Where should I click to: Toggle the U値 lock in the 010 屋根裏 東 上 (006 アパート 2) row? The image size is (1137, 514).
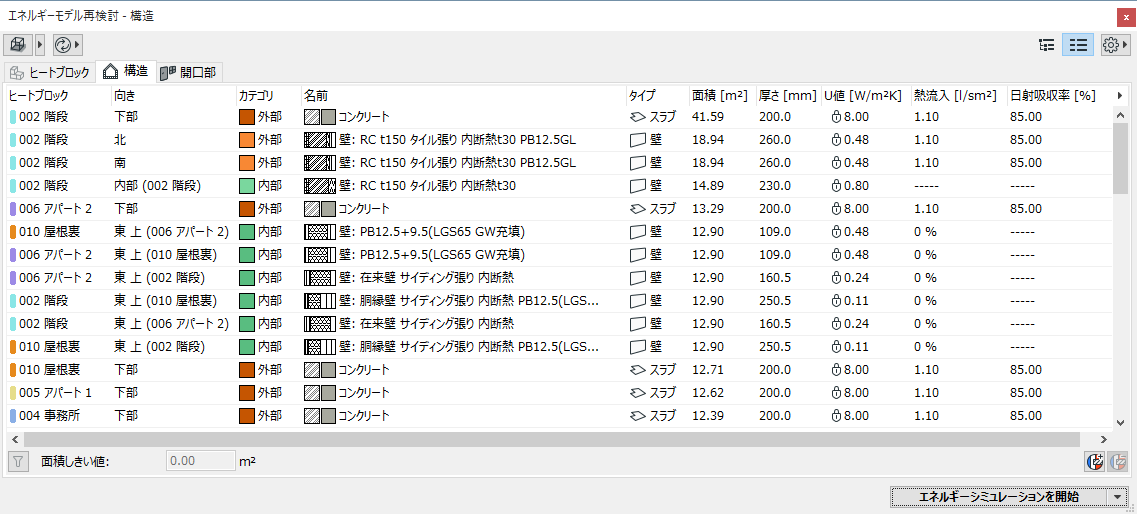(835, 232)
